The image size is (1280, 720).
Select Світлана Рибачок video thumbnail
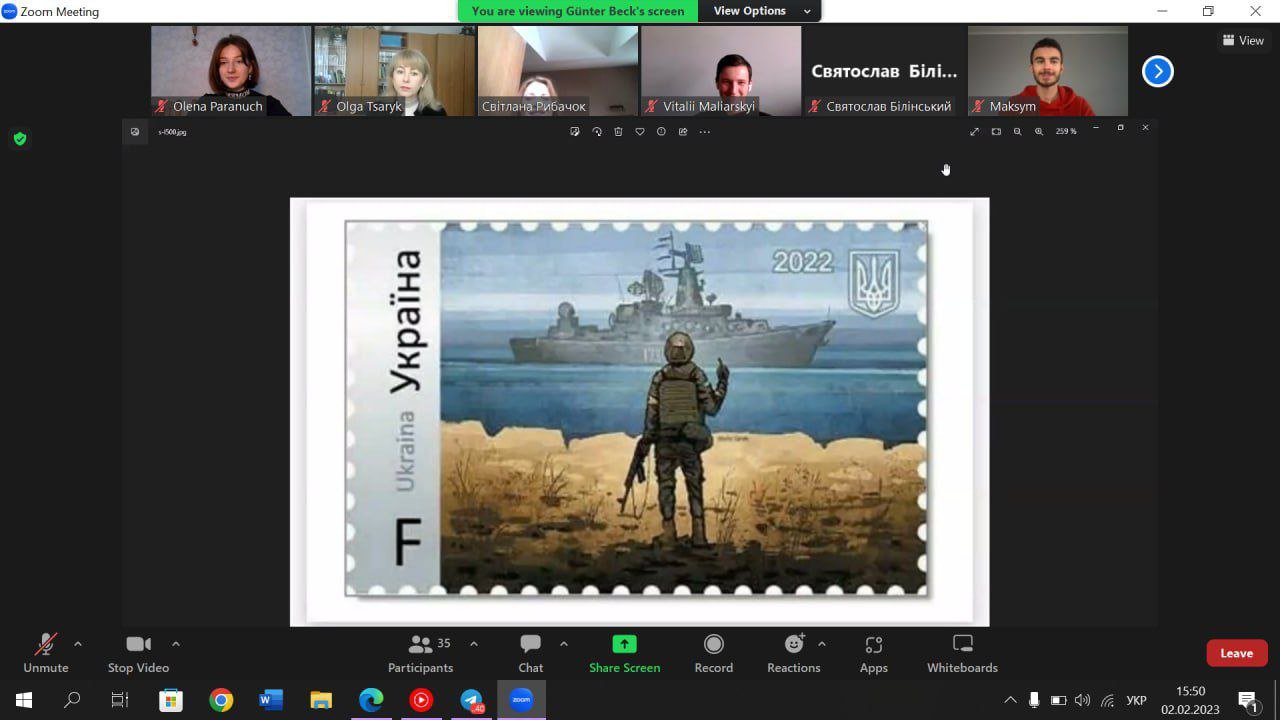coord(558,71)
